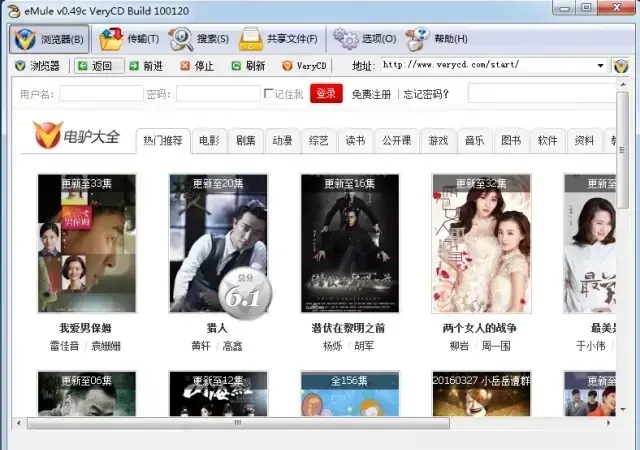Click actor name 袁姗姗
This screenshot has width=640, height=450.
click(x=106, y=346)
